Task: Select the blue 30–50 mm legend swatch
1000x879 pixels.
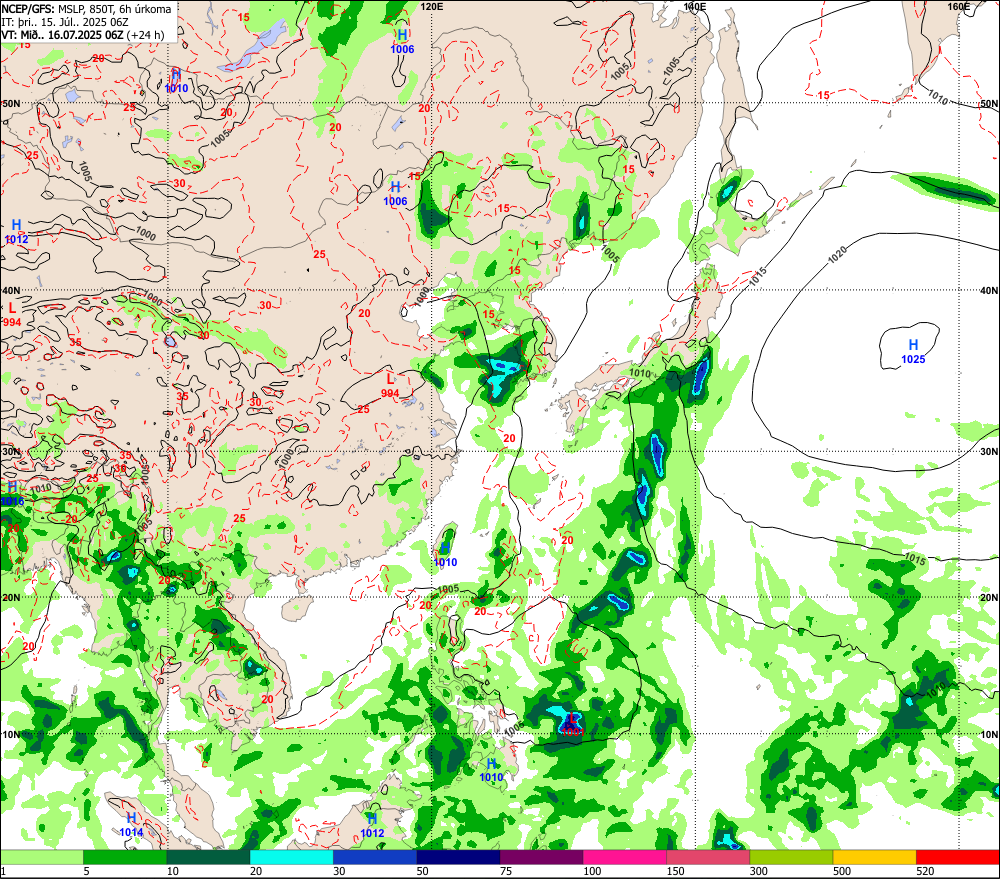Action: click(375, 857)
